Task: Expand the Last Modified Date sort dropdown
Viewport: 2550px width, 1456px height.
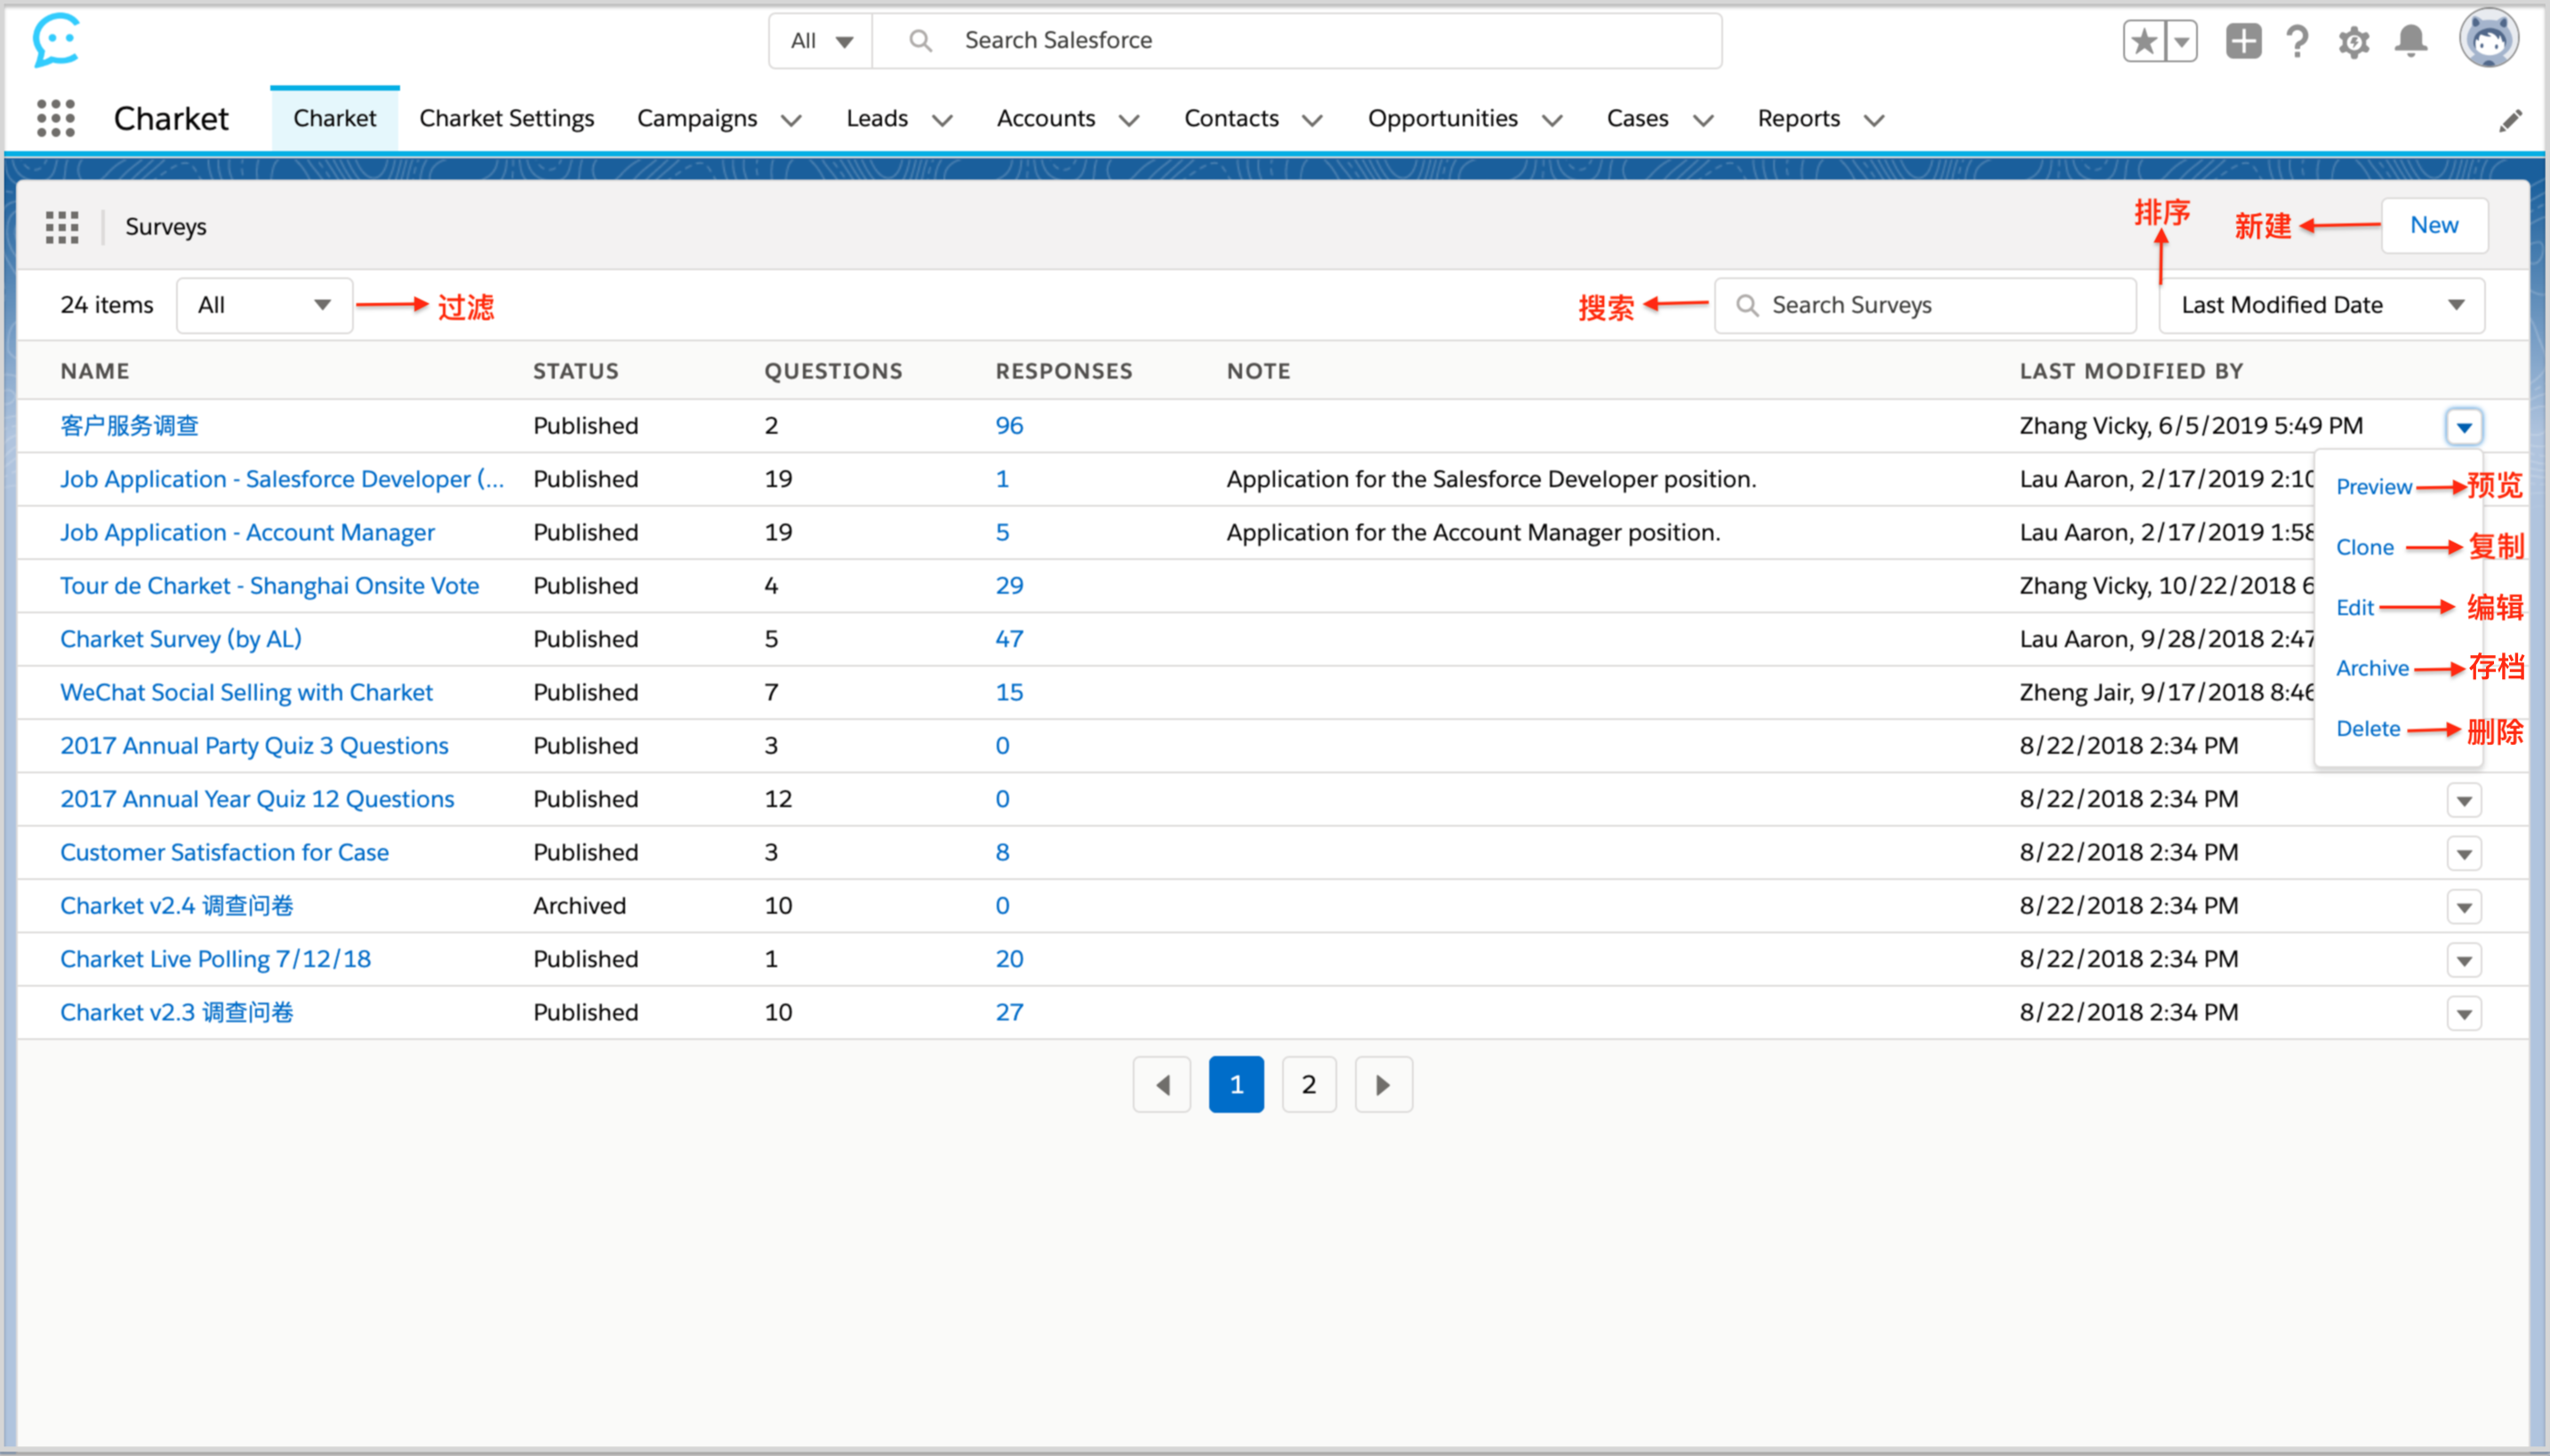Action: tap(2321, 305)
